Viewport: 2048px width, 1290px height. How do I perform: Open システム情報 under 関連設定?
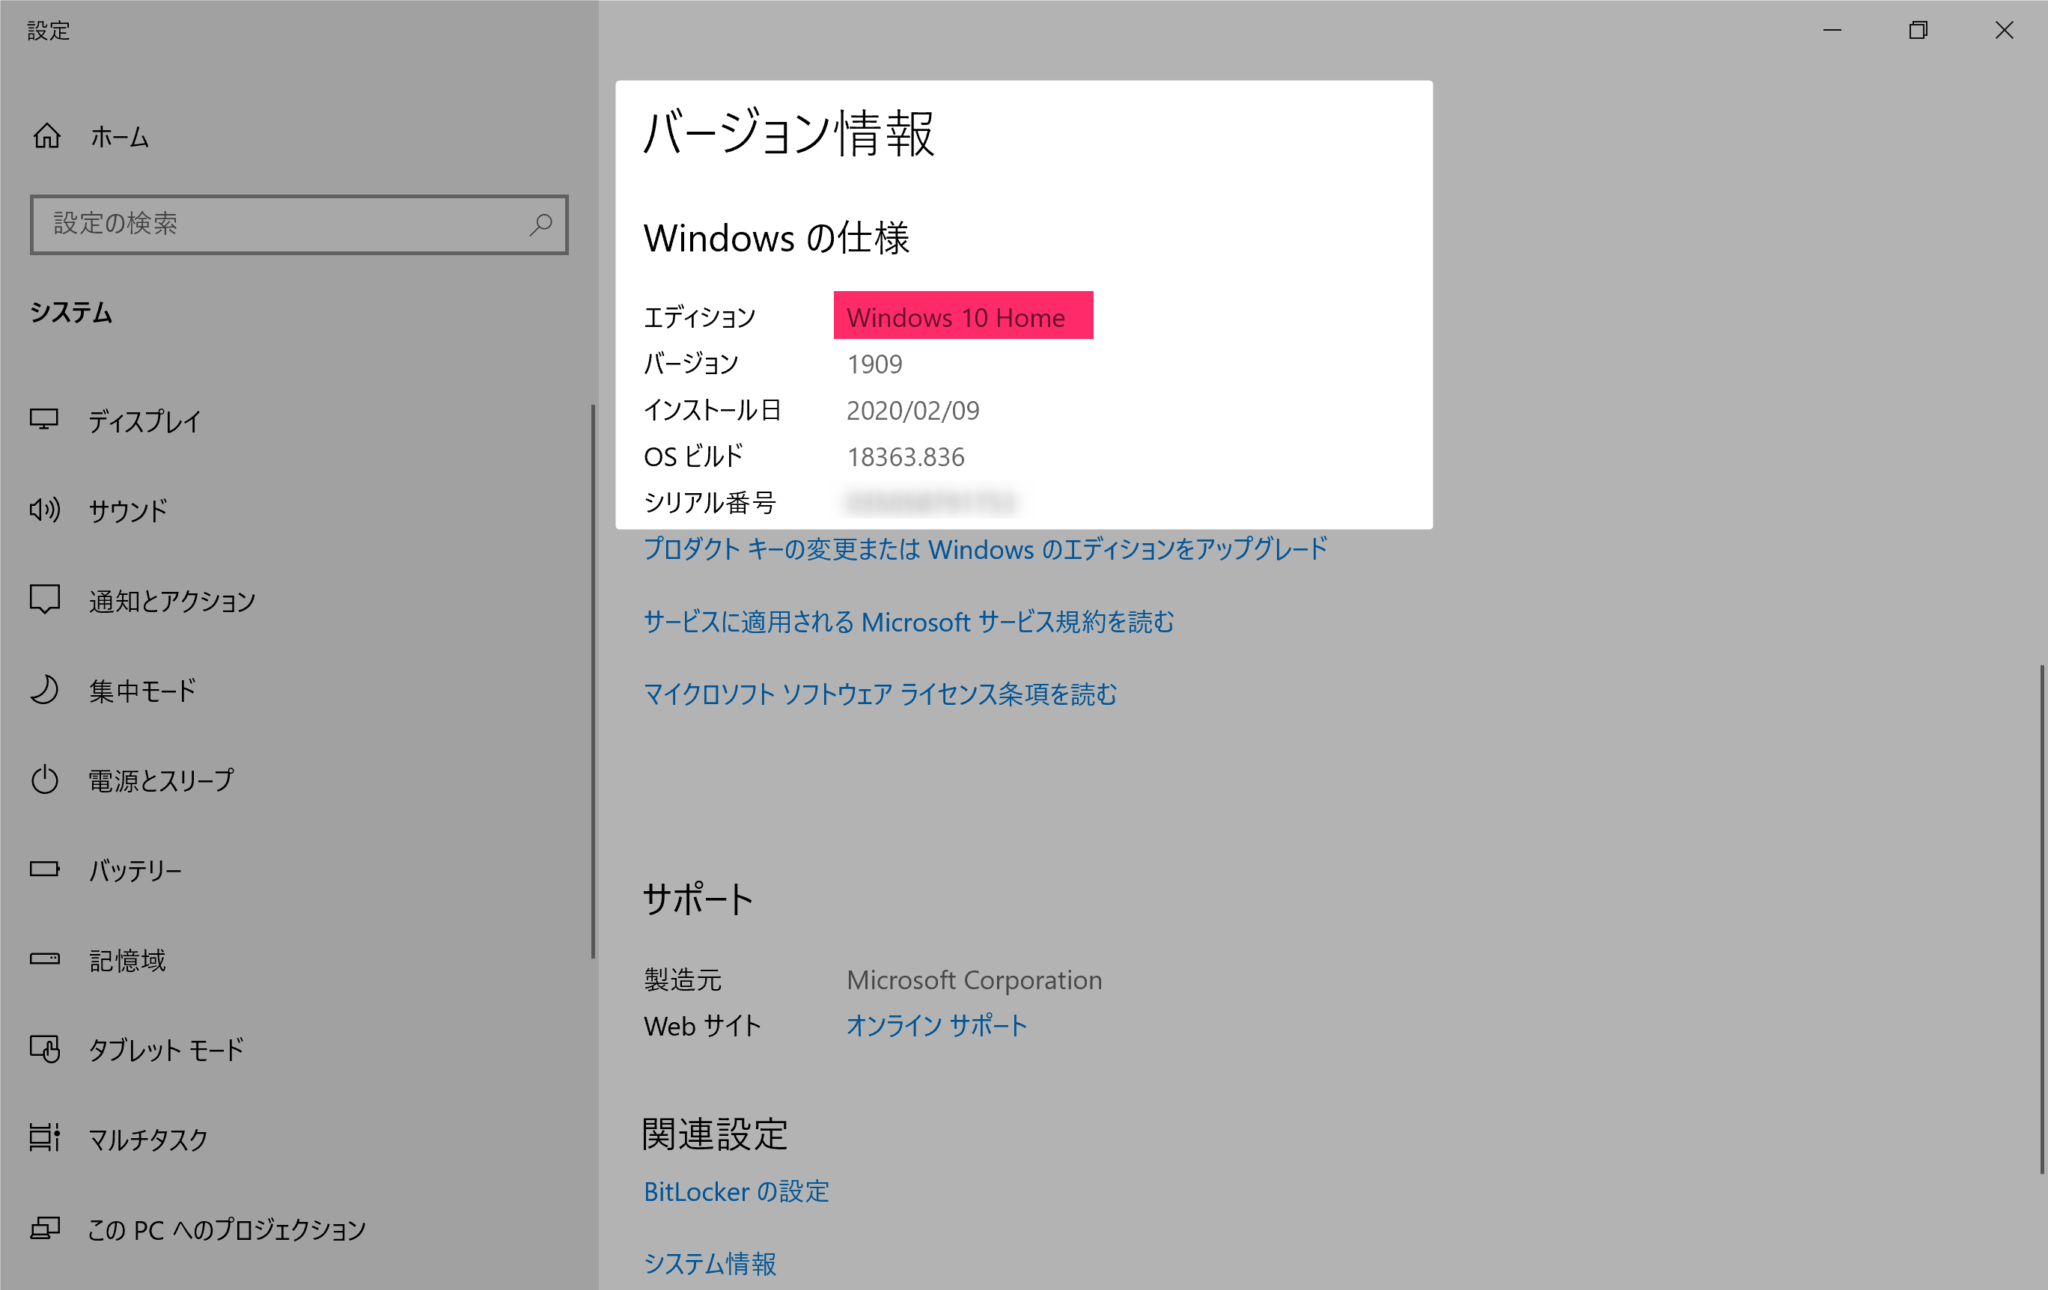click(x=711, y=1263)
